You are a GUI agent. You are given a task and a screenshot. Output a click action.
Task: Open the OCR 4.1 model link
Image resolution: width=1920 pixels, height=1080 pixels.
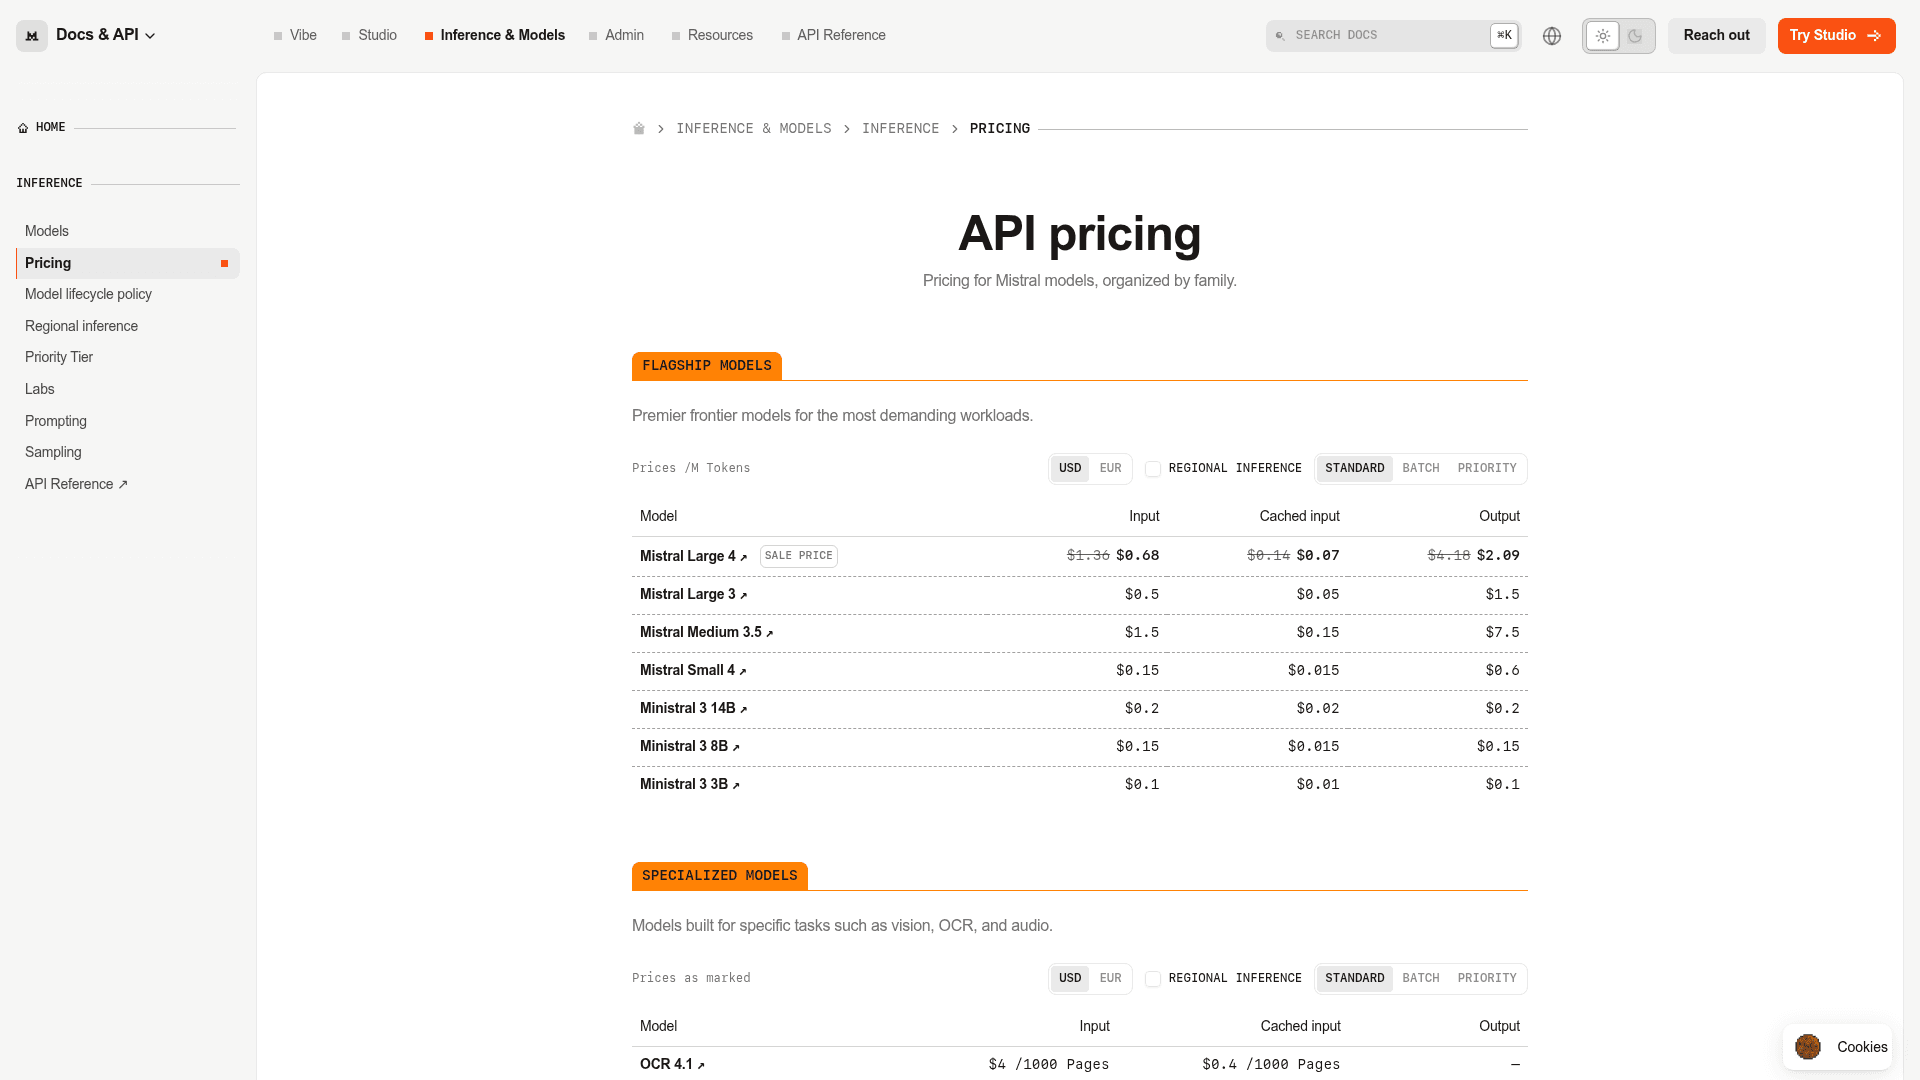672,1064
